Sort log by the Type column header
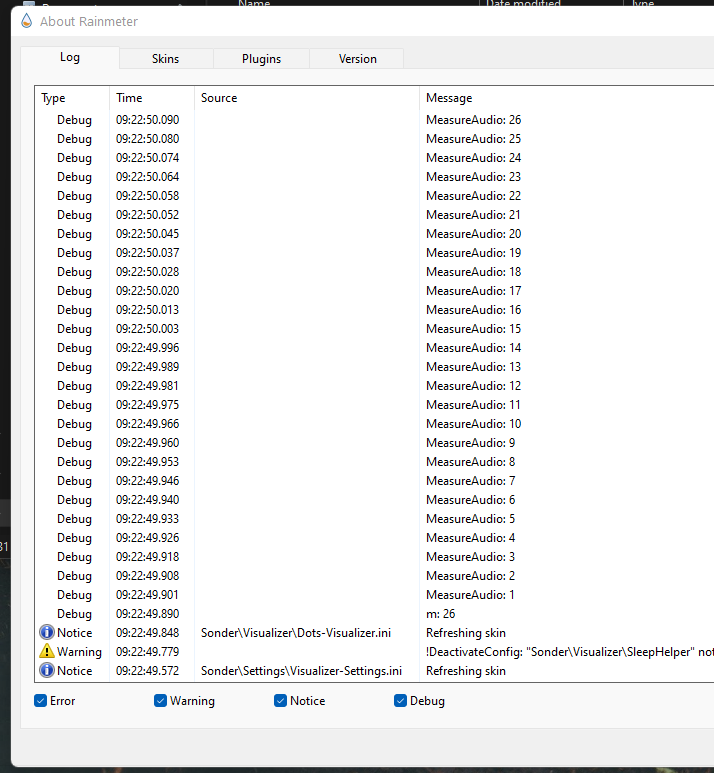This screenshot has height=773, width=714. [x=72, y=98]
